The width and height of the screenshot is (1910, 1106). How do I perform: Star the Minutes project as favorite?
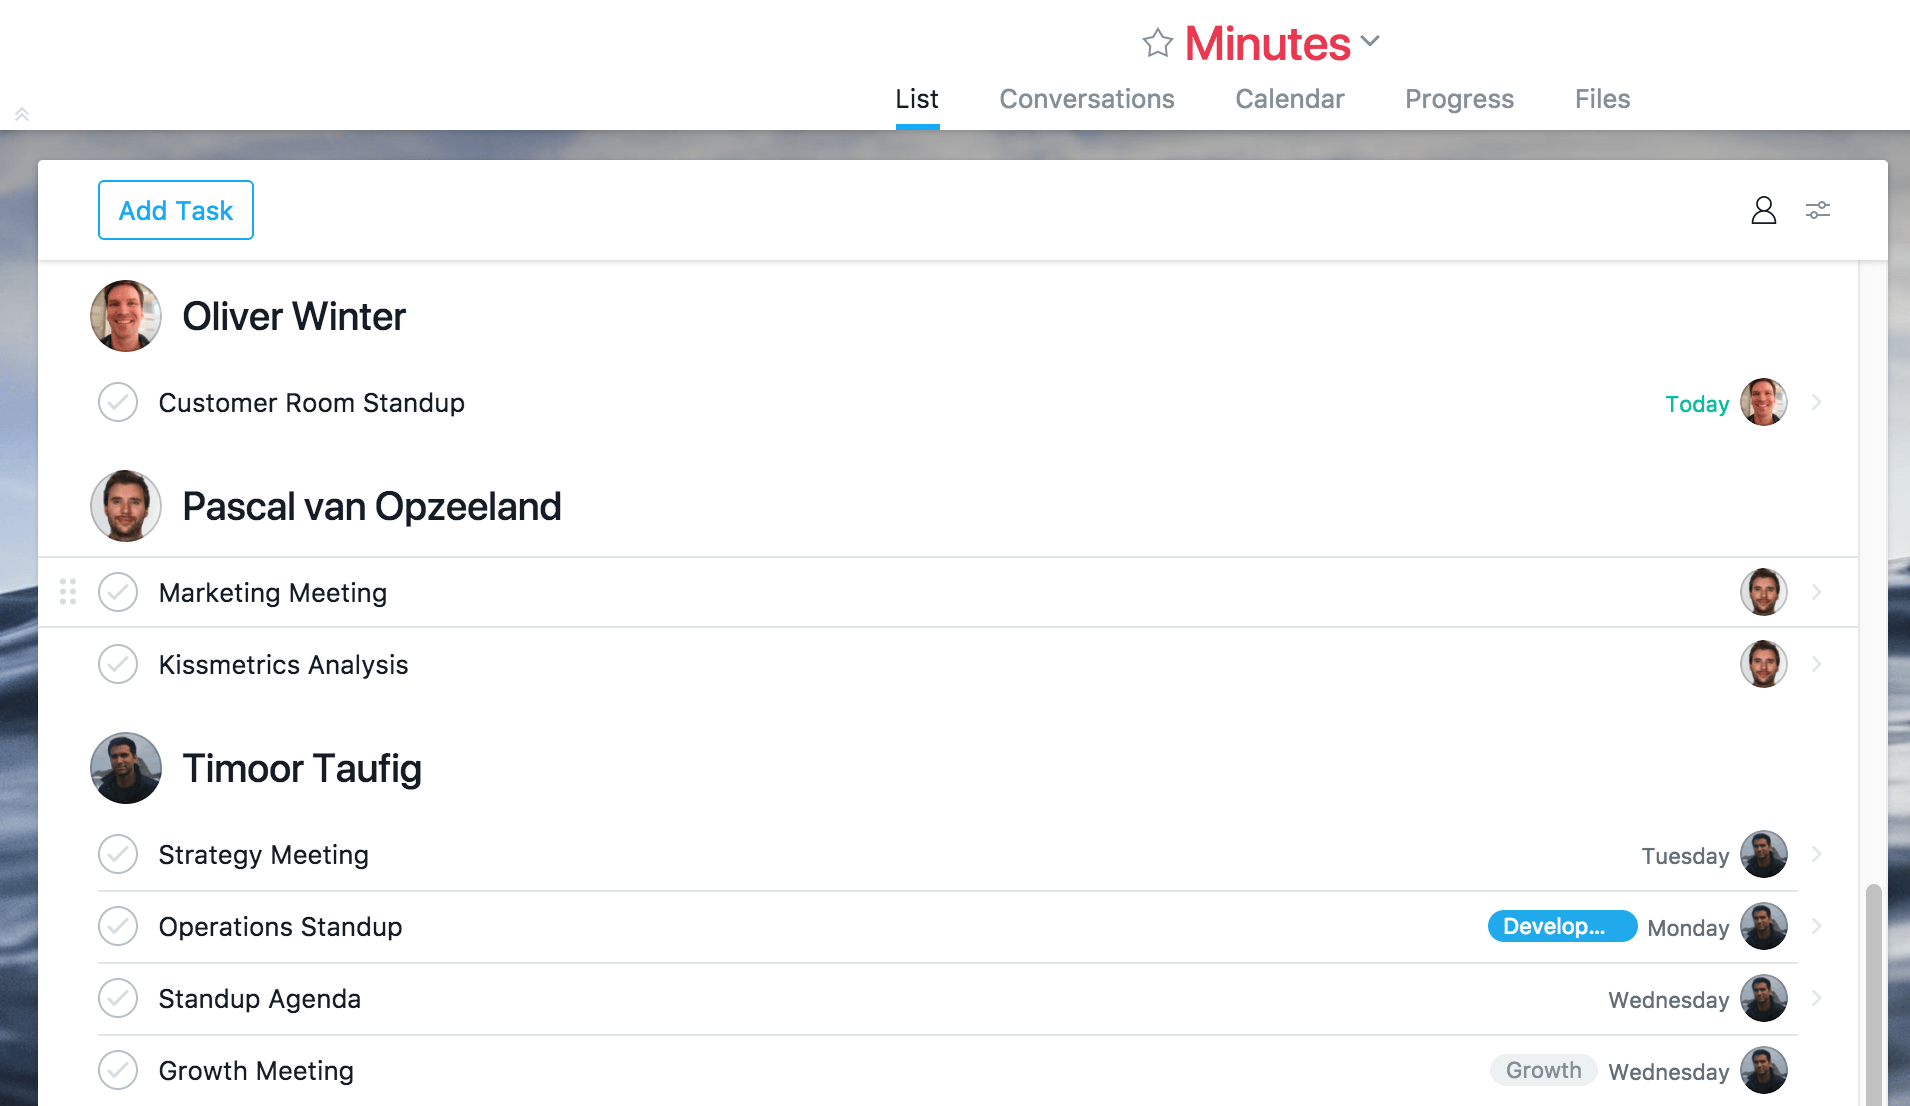coord(1157,43)
